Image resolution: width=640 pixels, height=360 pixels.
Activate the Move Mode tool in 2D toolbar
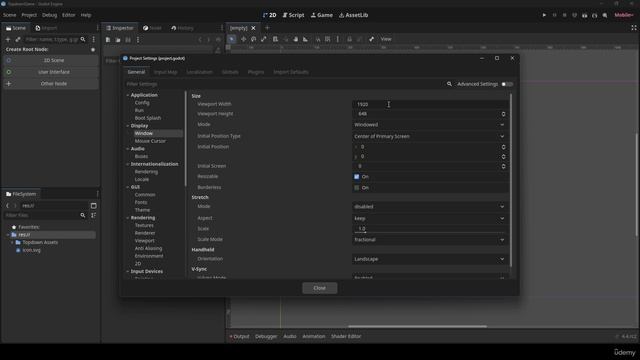pyautogui.click(x=243, y=39)
